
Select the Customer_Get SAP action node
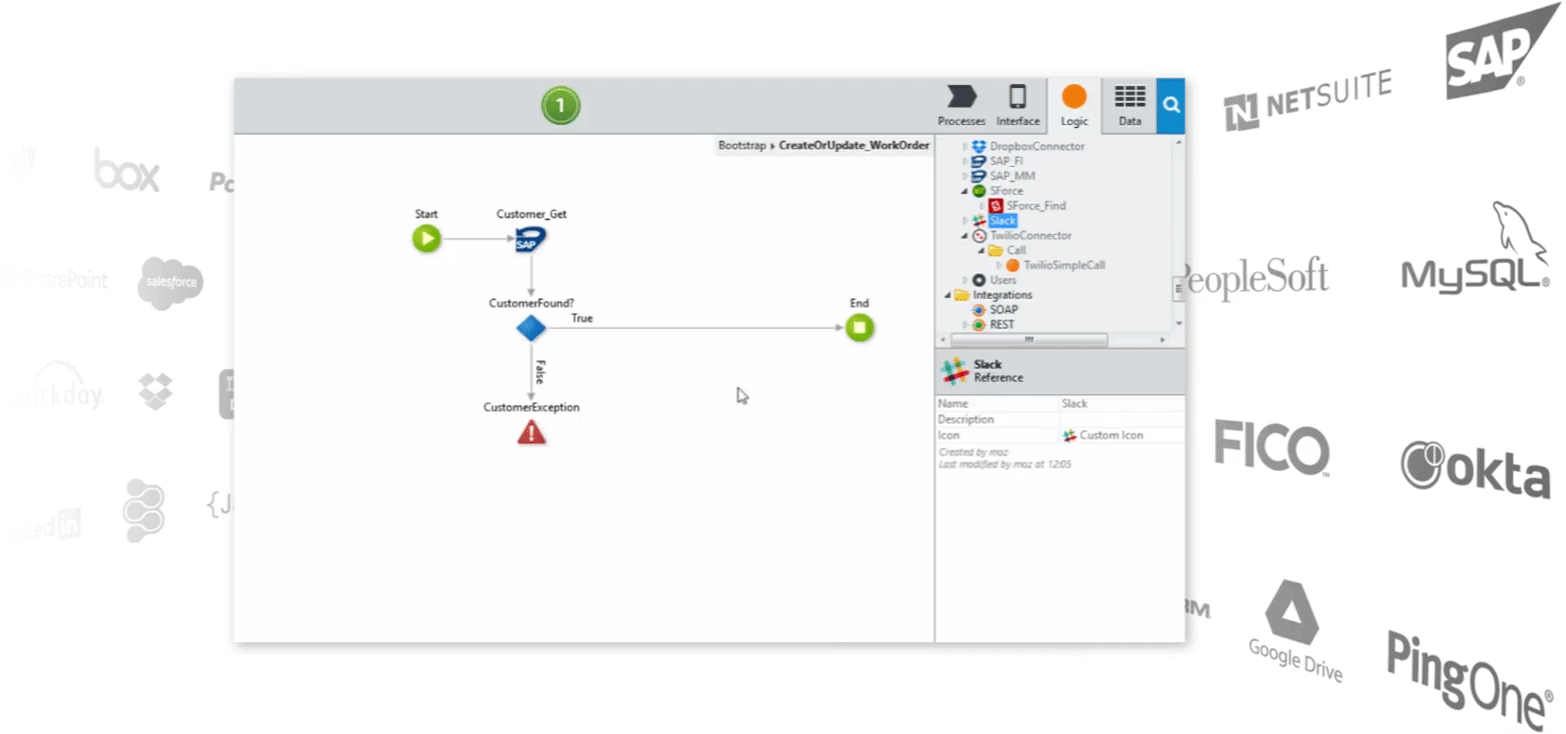pos(531,239)
